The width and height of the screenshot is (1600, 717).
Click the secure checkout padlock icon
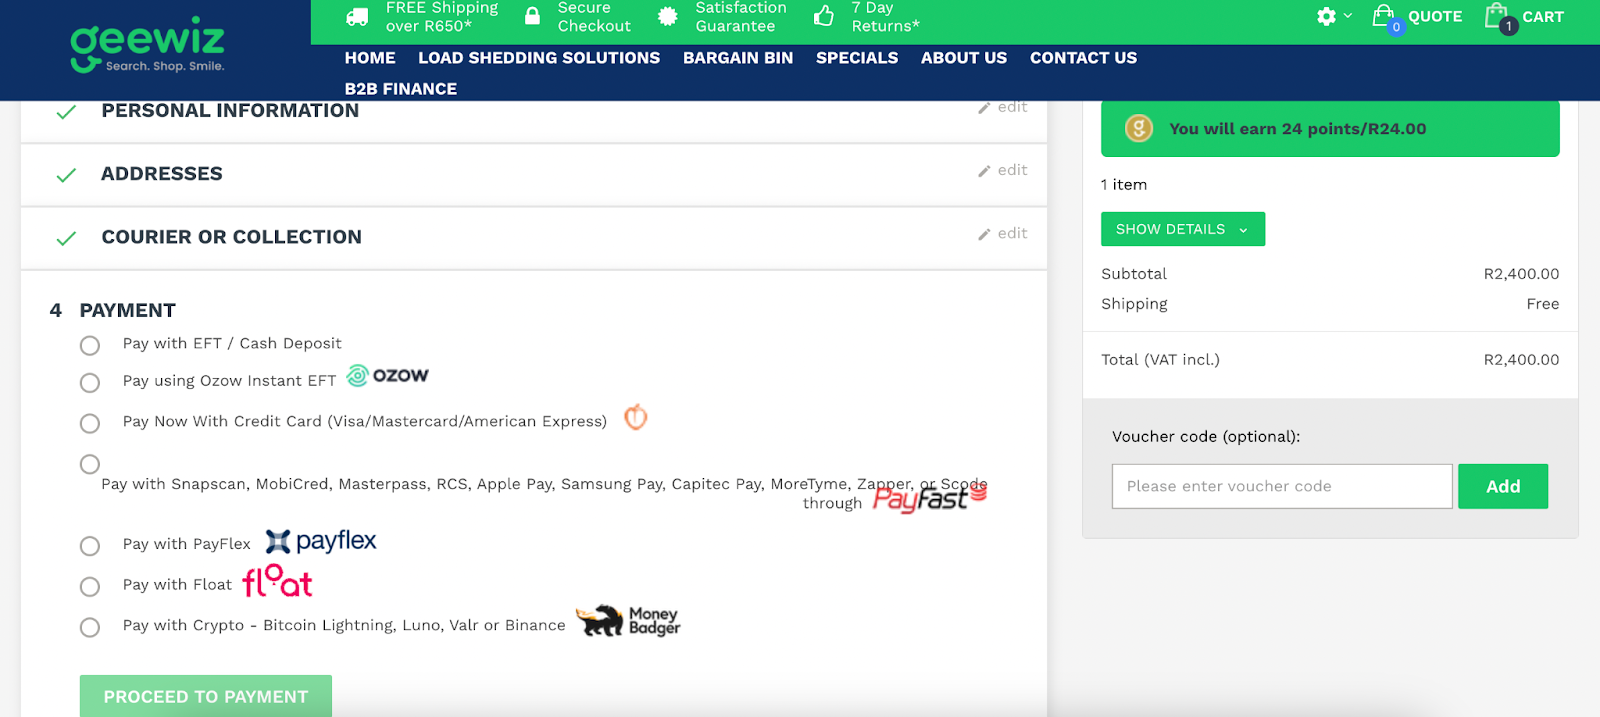coord(533,16)
